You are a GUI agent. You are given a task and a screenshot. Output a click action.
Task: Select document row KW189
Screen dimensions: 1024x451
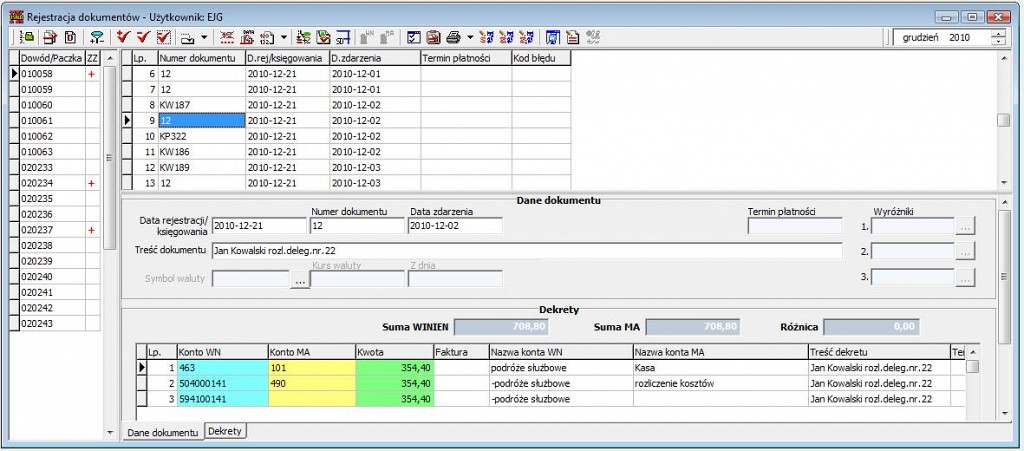point(202,168)
